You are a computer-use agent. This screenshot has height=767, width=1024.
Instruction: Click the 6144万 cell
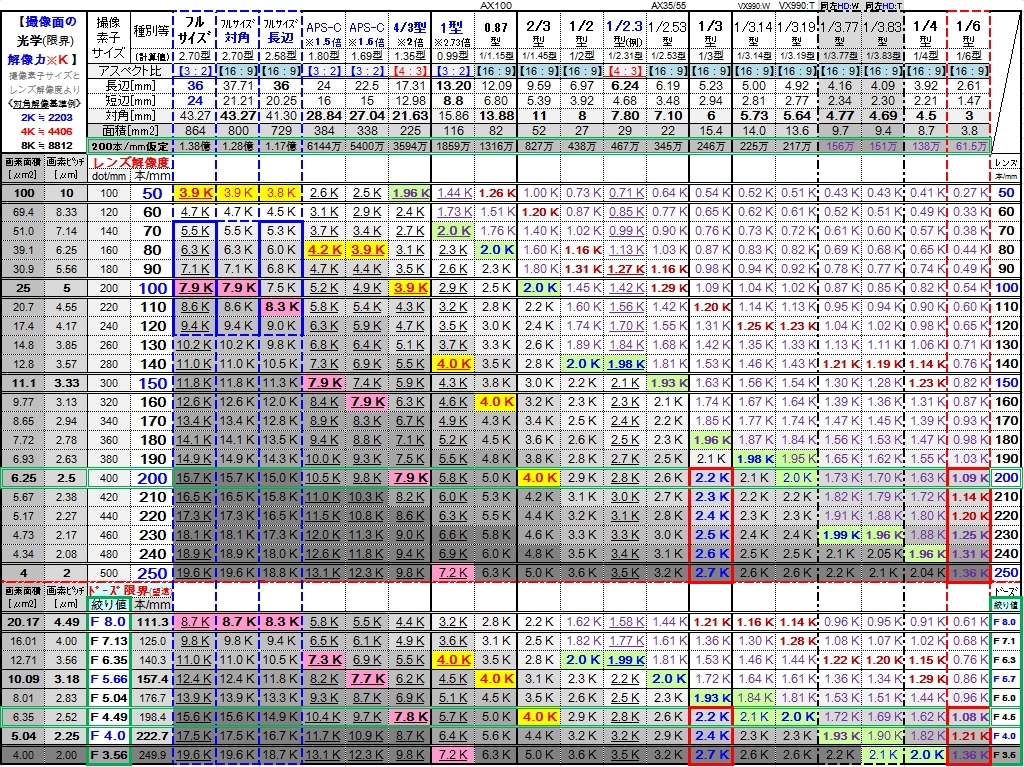click(x=324, y=147)
